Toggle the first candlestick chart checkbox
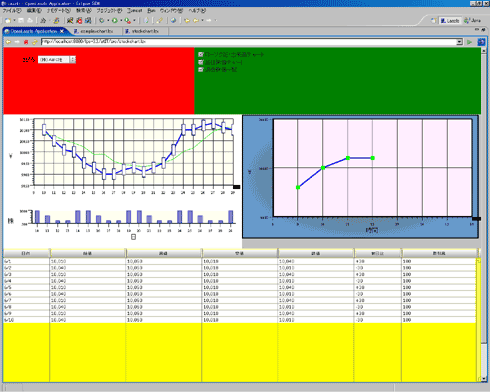The width and height of the screenshot is (490, 392). point(201,54)
